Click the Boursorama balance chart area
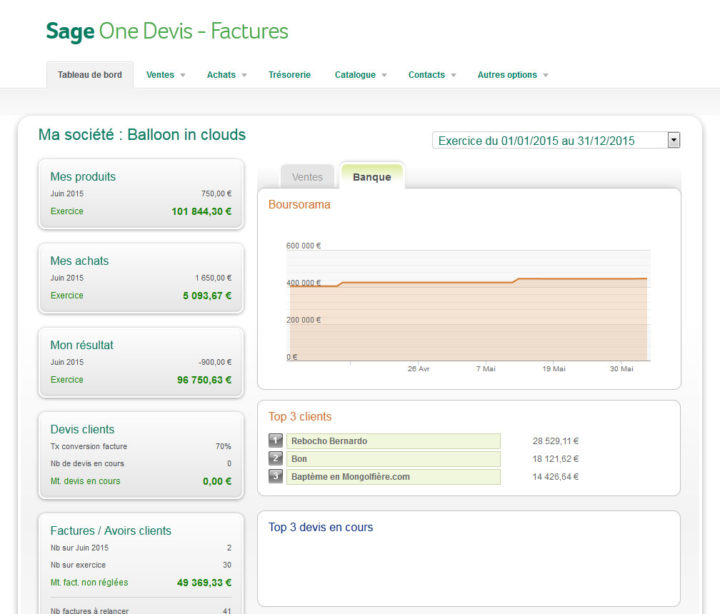720x614 pixels. point(468,305)
